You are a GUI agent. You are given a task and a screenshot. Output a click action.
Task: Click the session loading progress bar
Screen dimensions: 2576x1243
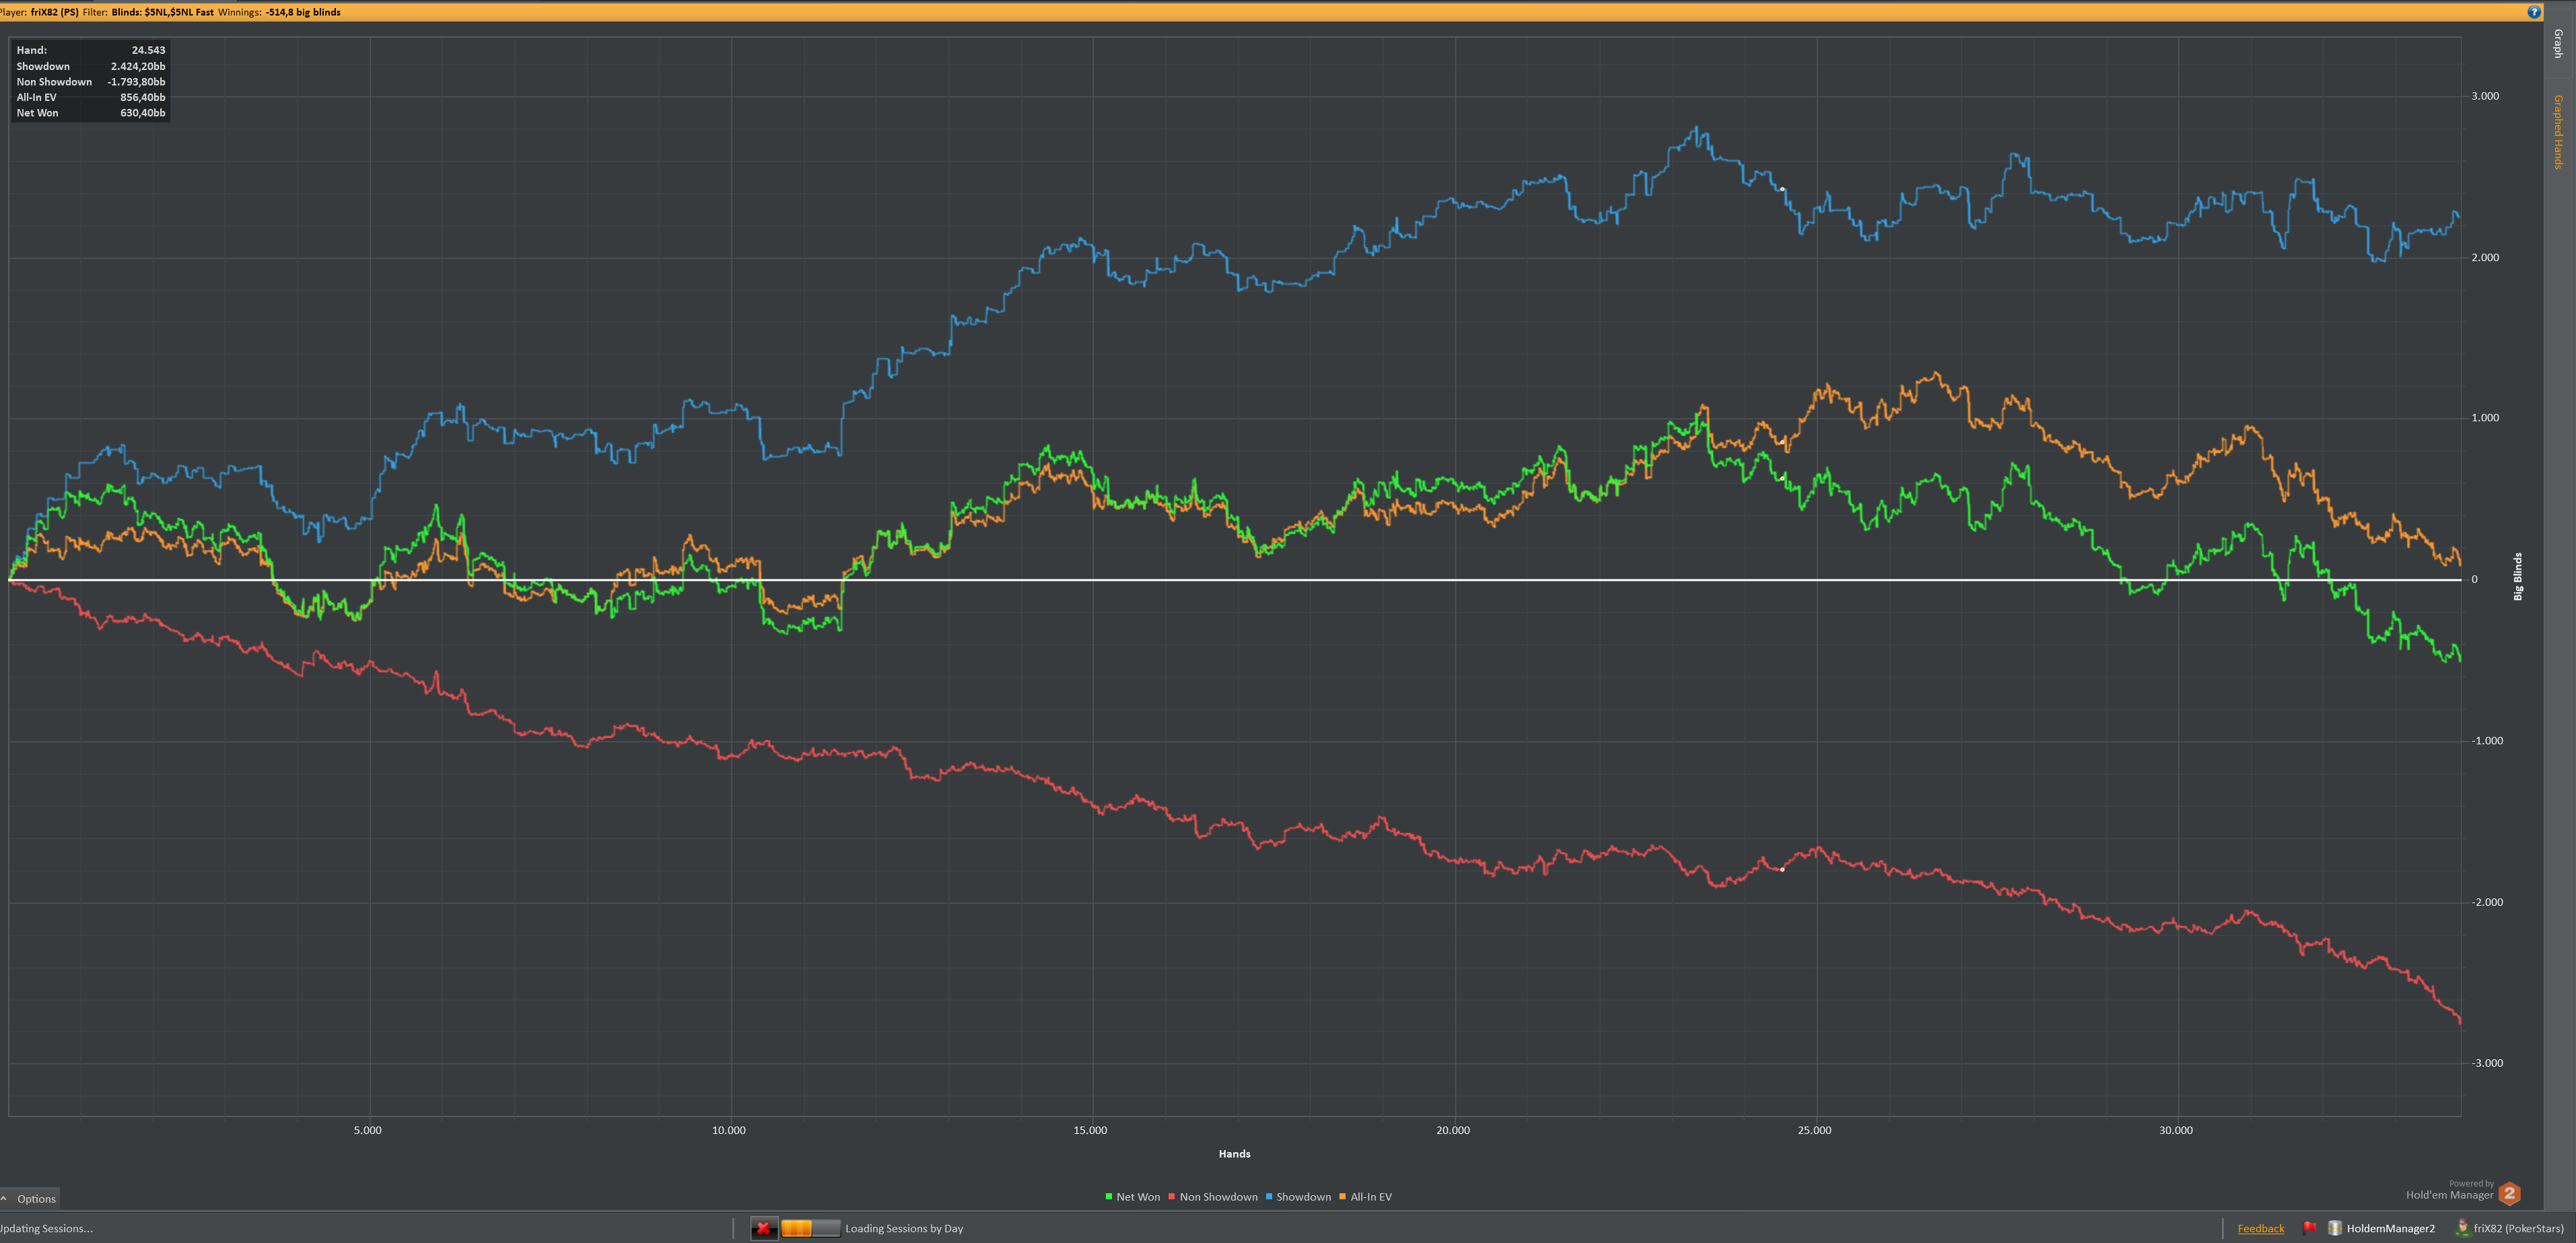click(x=810, y=1228)
